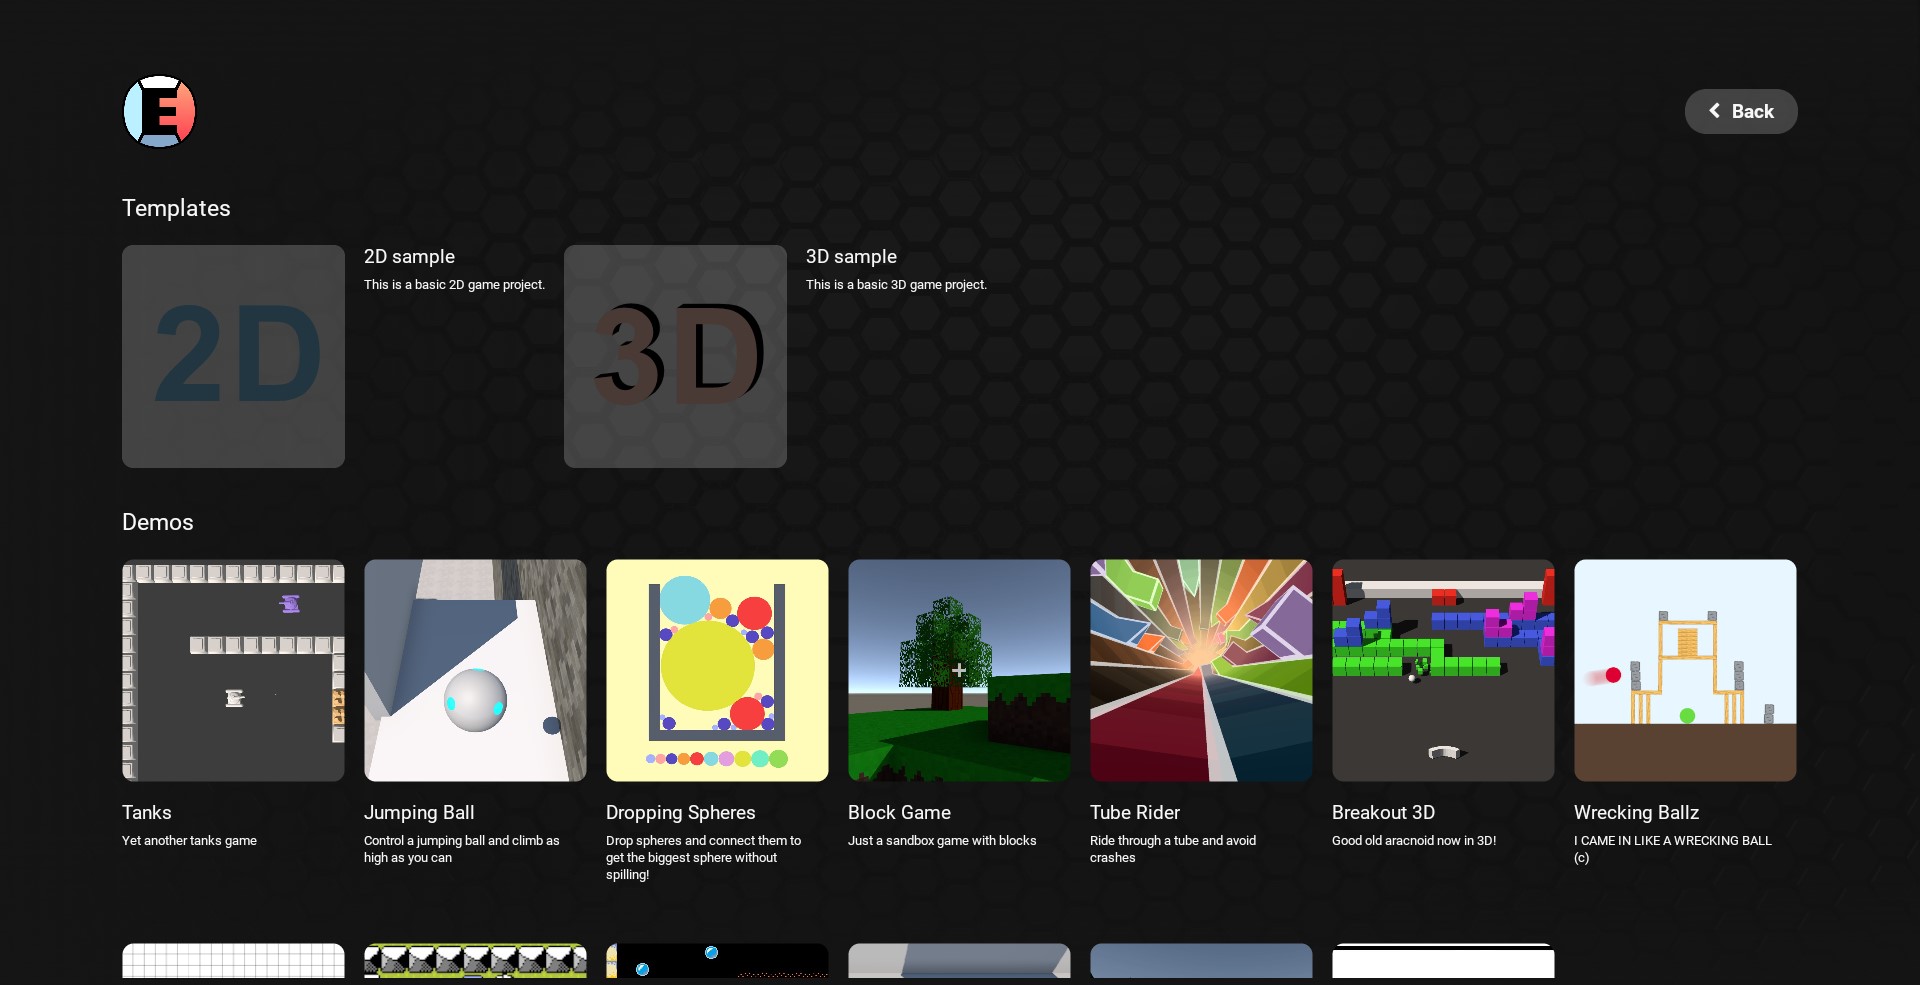Click the Dropping Spheres title label

pyautogui.click(x=680, y=813)
